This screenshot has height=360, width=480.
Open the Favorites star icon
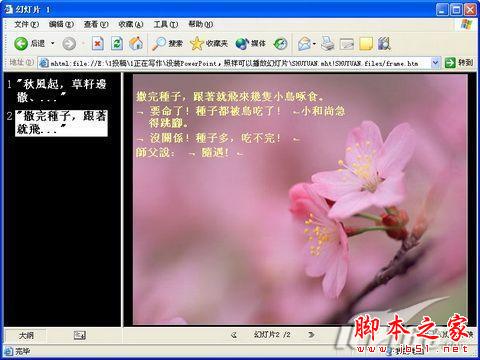pyautogui.click(x=196, y=44)
